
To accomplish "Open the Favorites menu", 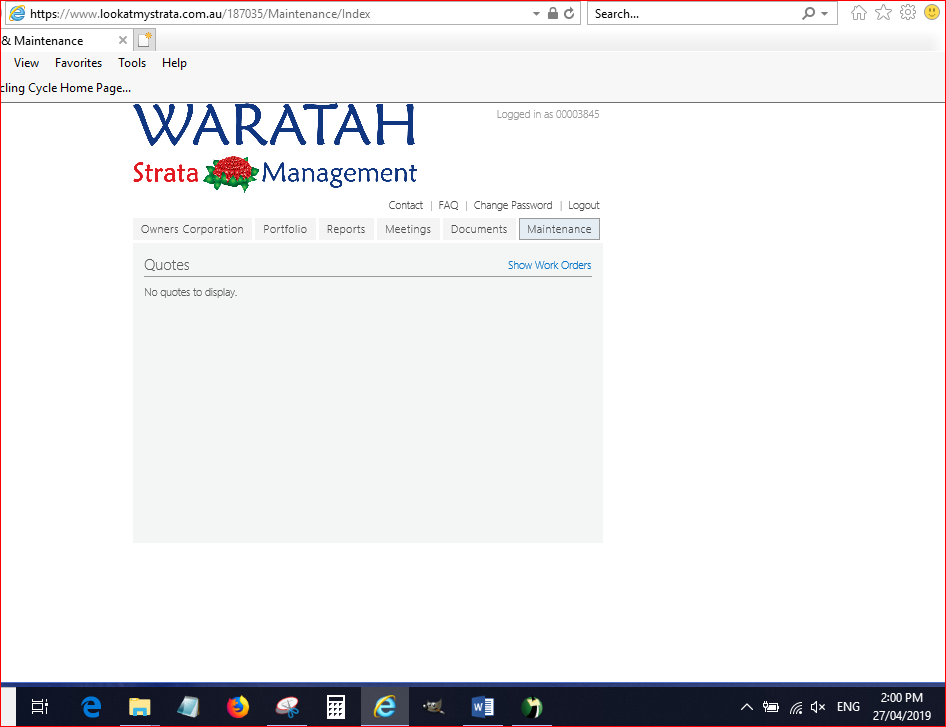I will [x=78, y=63].
